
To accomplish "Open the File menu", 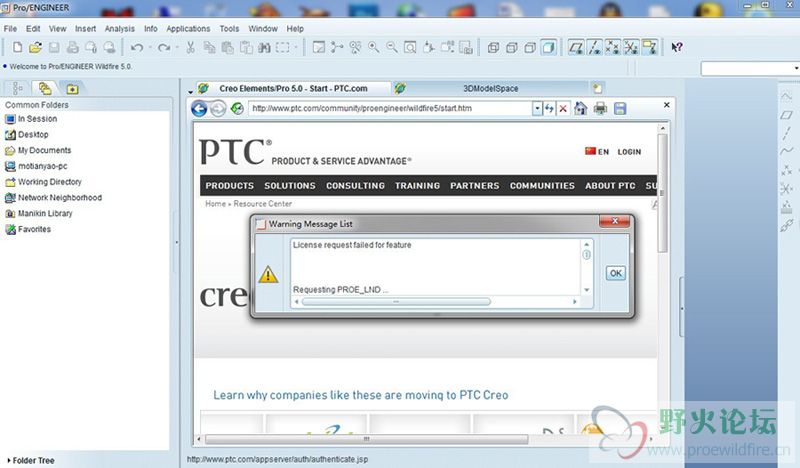I will tap(10, 29).
